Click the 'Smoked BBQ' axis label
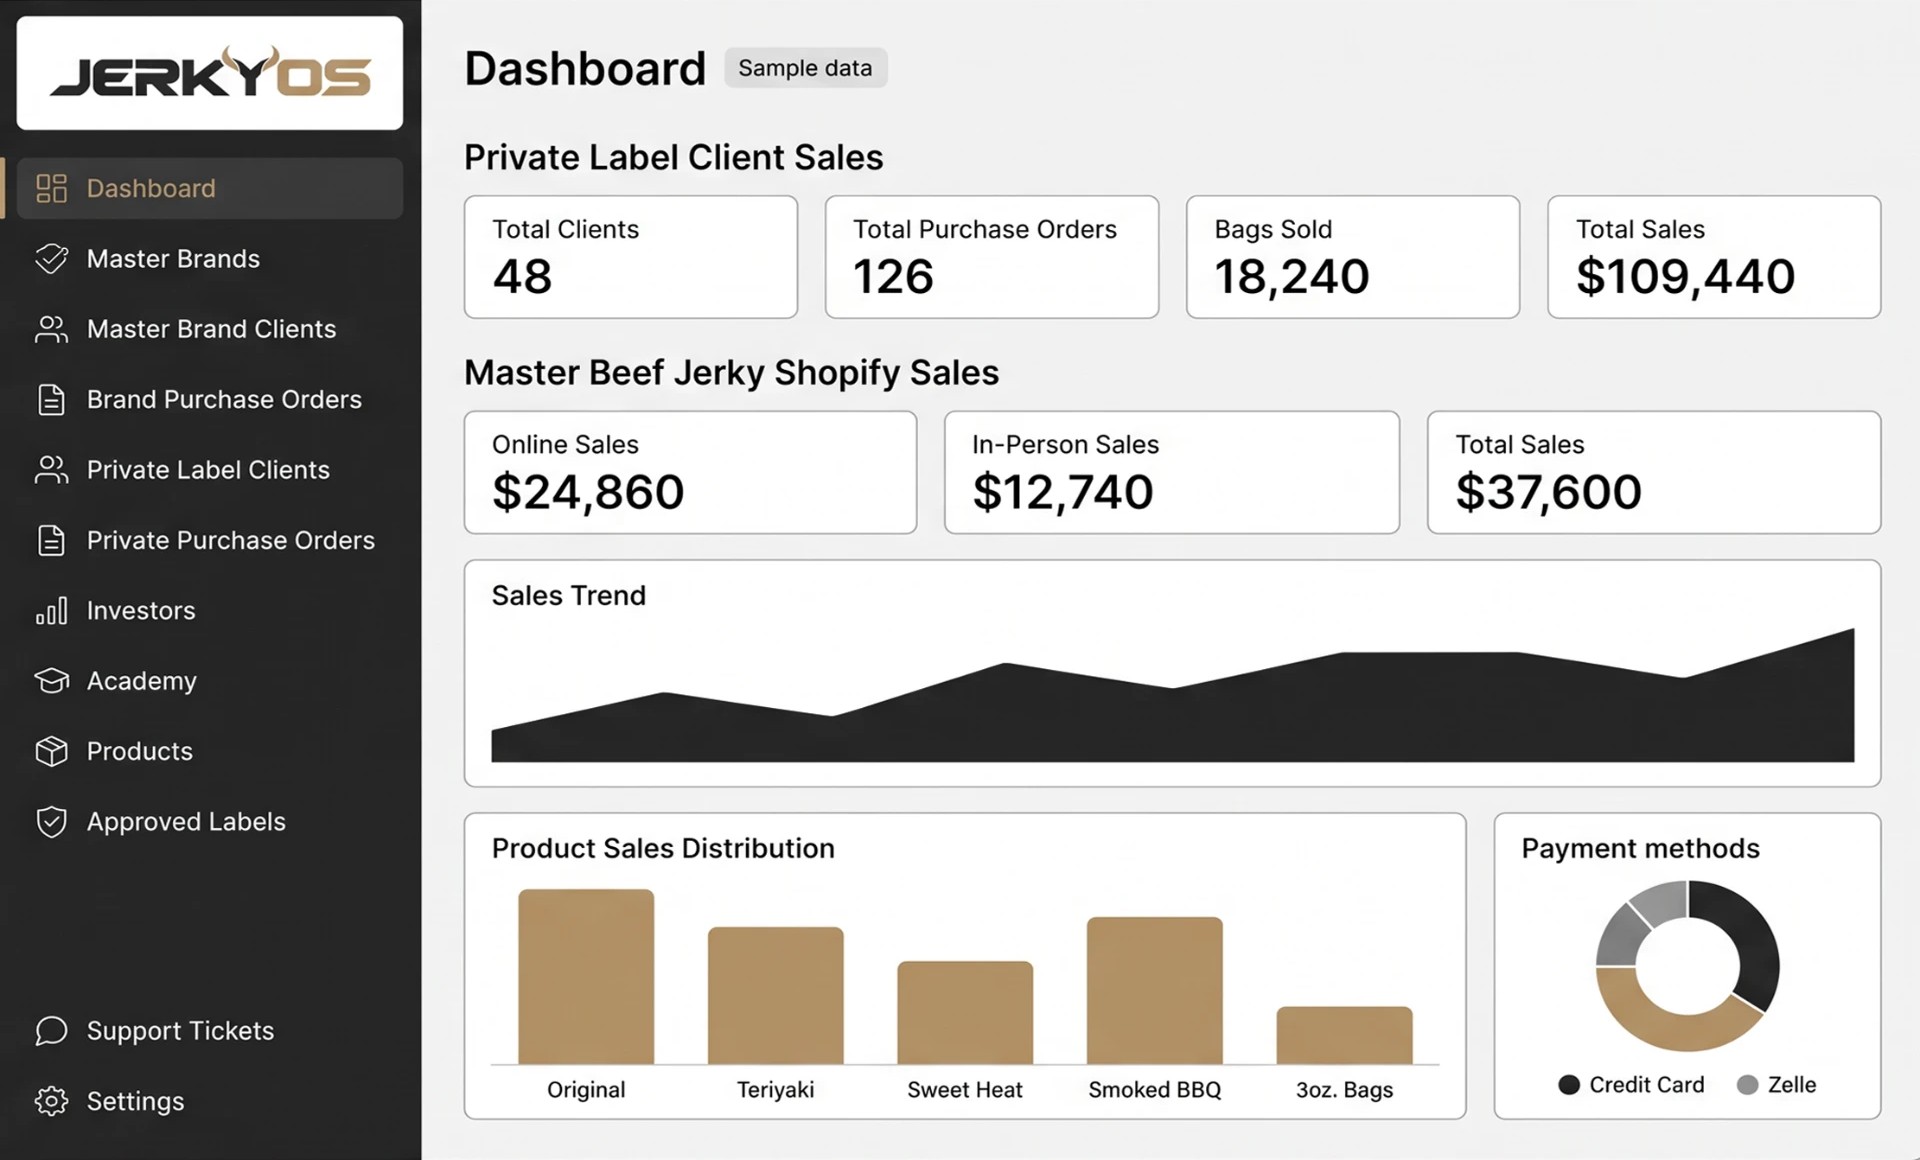This screenshot has height=1160, width=1920. click(x=1155, y=1090)
